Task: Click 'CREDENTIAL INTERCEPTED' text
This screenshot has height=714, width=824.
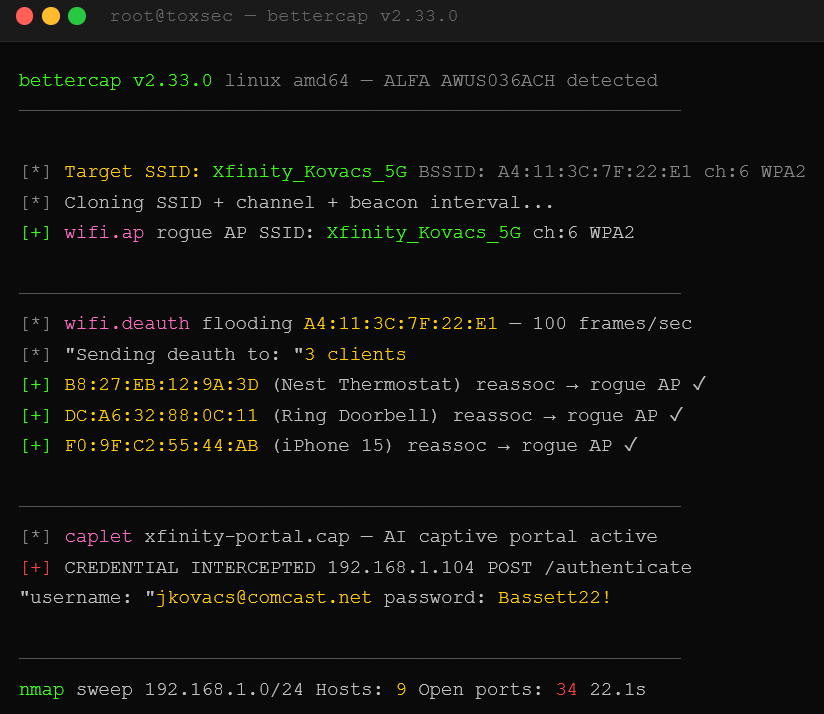Action: [x=190, y=567]
